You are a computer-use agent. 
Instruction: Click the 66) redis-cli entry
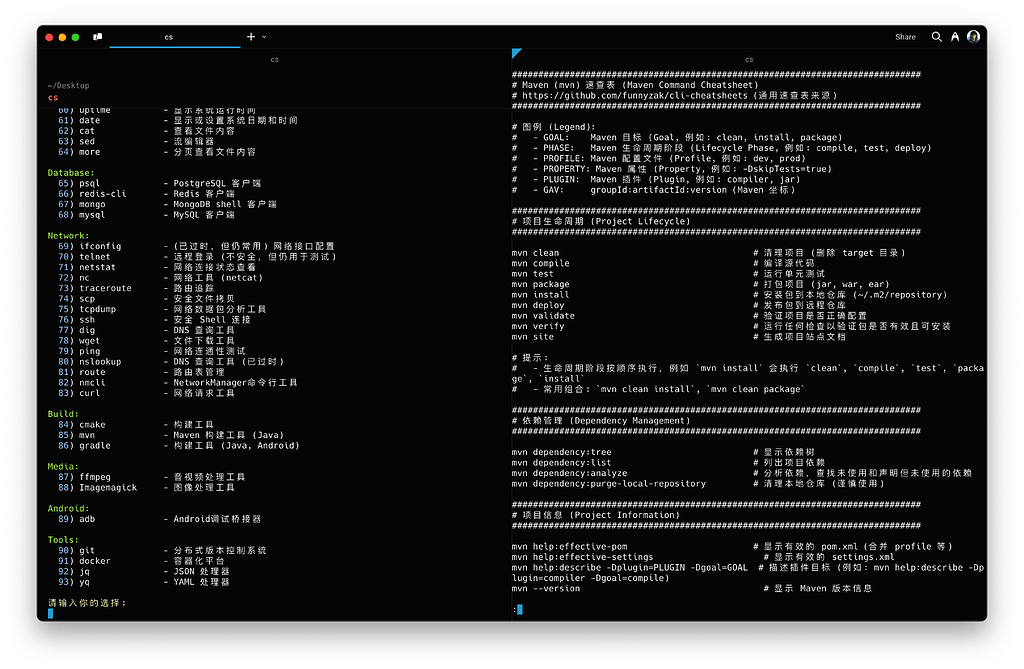(x=146, y=194)
